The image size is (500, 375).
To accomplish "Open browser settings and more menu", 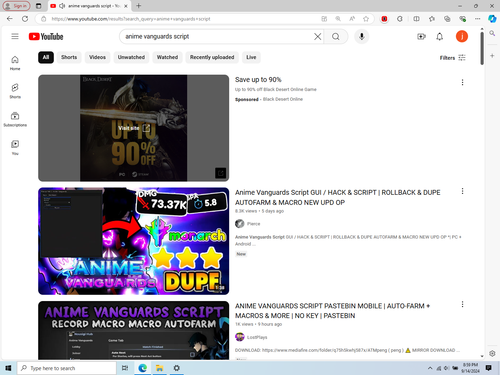I will pyautogui.click(x=477, y=19).
